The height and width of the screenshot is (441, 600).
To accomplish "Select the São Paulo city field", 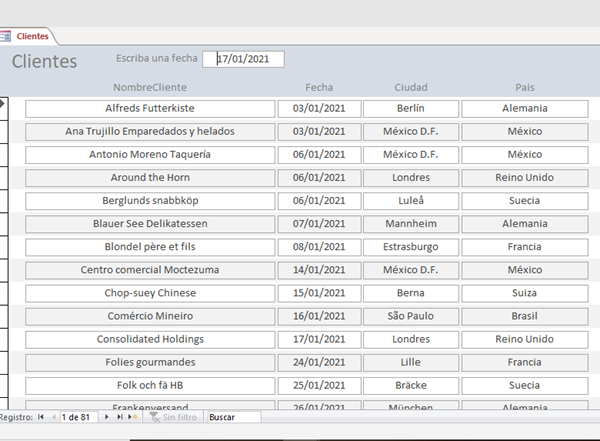I will [410, 316].
